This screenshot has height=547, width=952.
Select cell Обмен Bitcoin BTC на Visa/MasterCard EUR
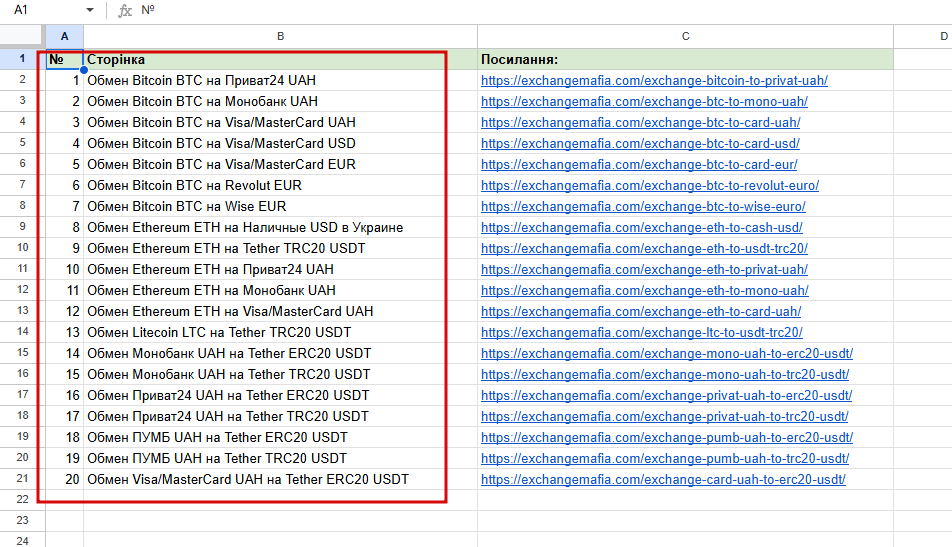pyautogui.click(x=280, y=165)
